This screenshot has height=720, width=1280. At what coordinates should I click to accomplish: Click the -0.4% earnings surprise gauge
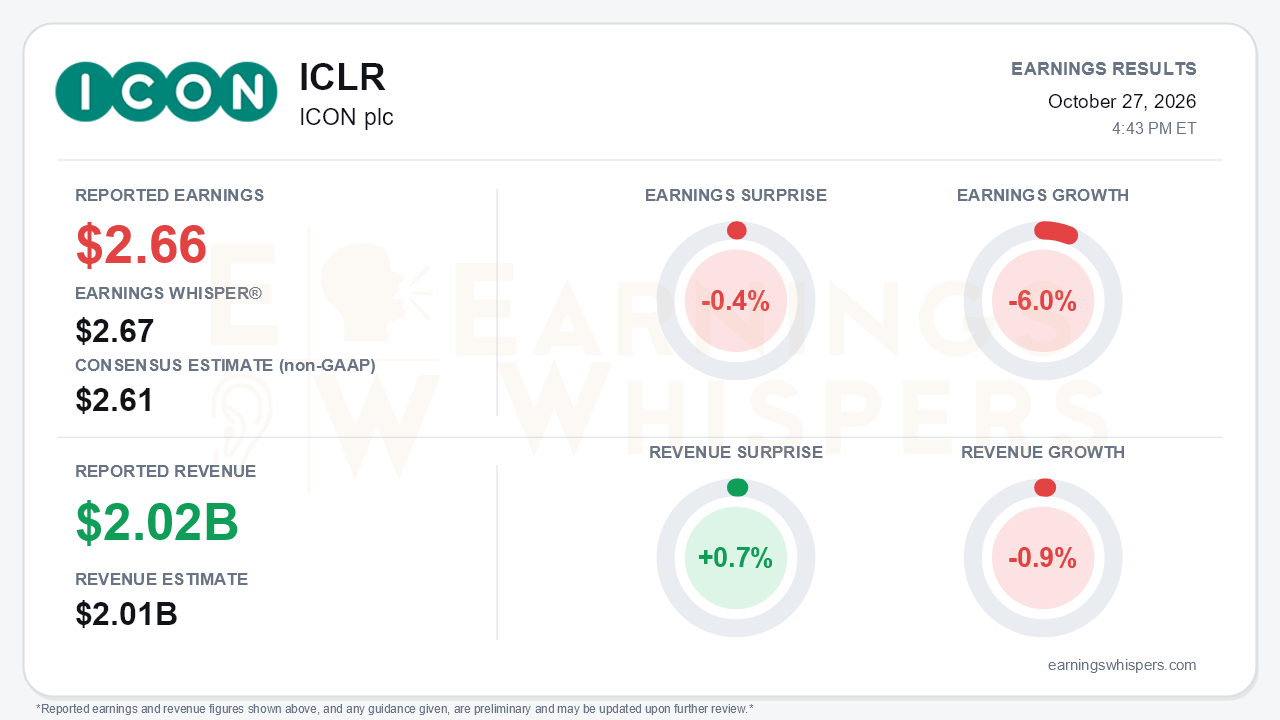coord(736,301)
